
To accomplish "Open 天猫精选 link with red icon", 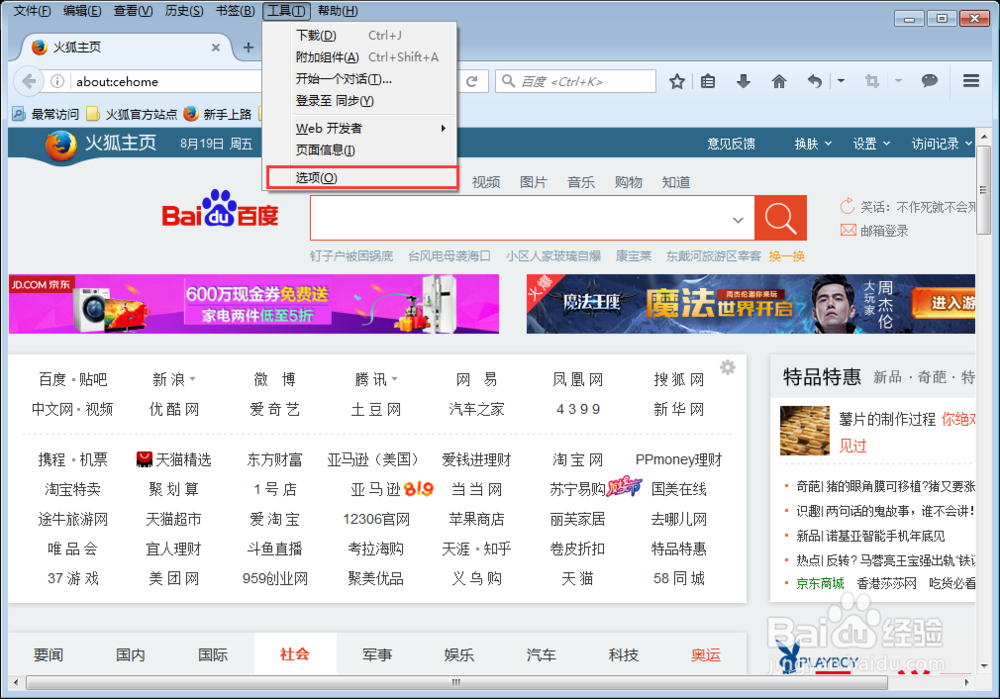I will pyautogui.click(x=173, y=459).
